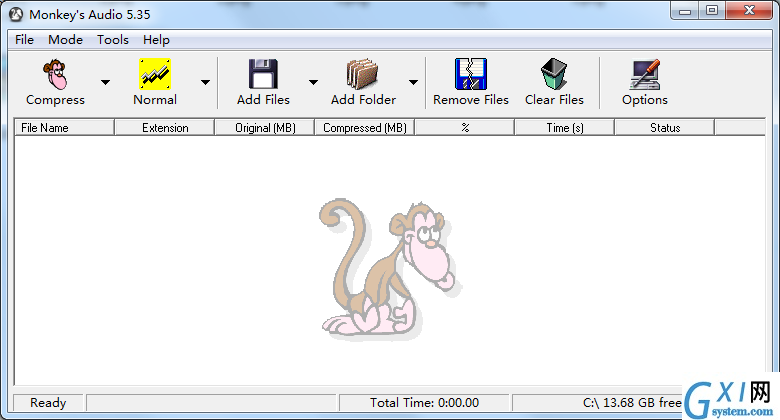Viewport: 780px width, 420px height.
Task: Expand the Add Folder dropdown arrow
Action: point(413,82)
